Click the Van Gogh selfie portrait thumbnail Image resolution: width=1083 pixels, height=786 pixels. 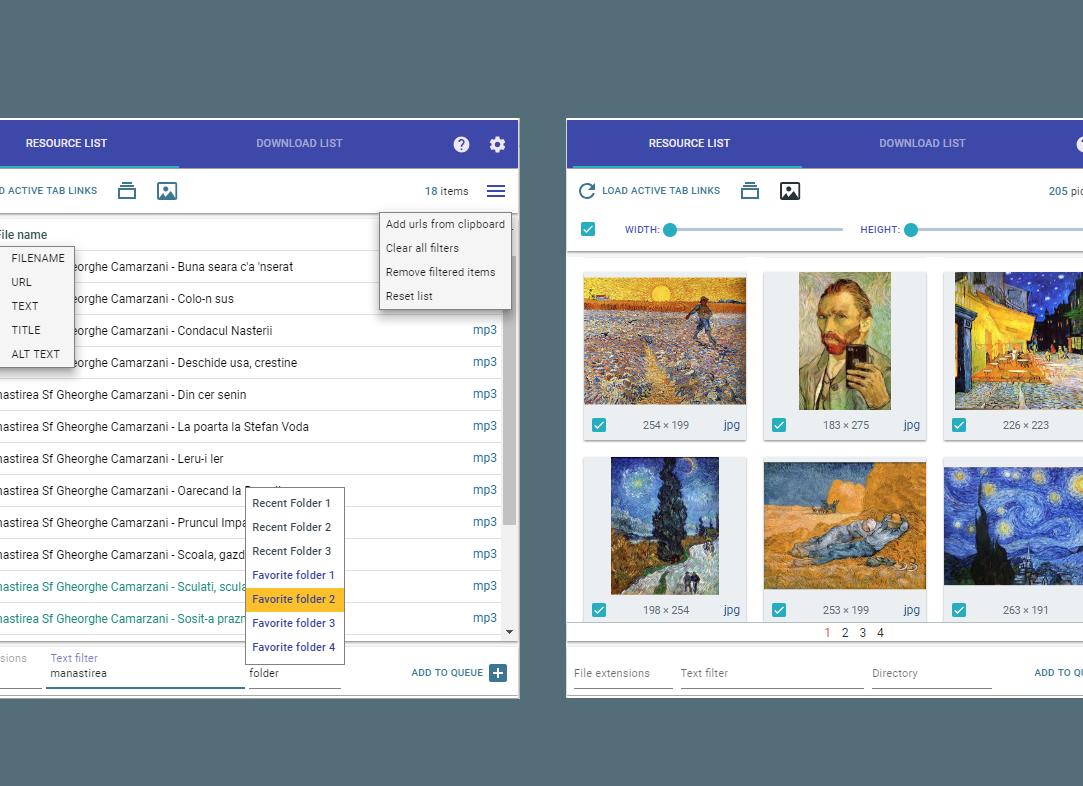pos(845,341)
